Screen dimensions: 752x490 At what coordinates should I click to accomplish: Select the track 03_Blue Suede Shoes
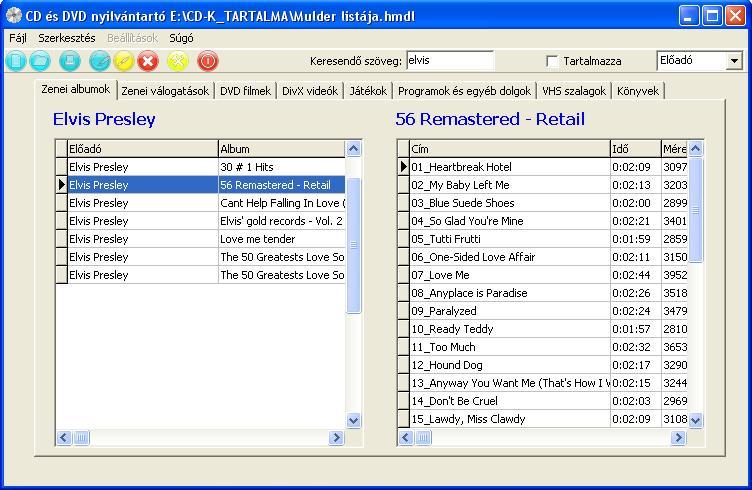(510, 203)
